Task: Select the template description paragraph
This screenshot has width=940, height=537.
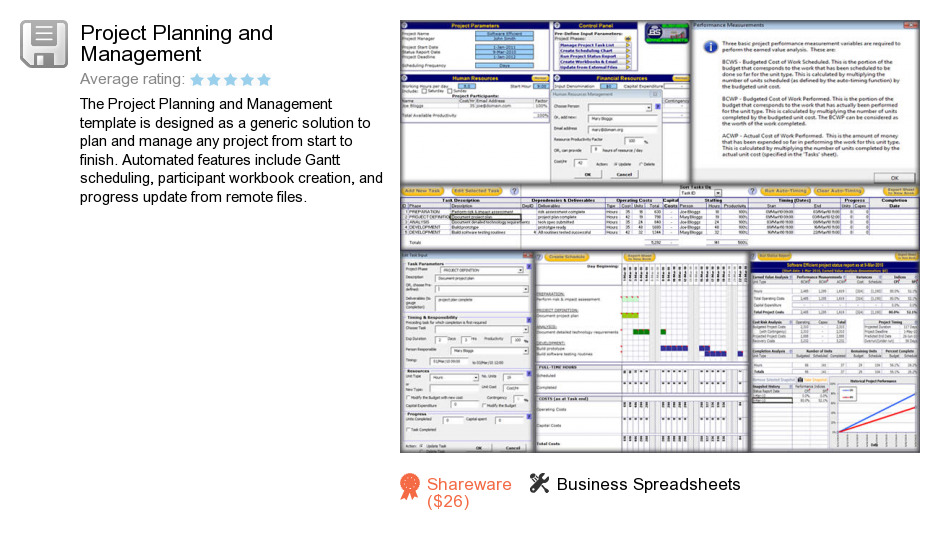Action: point(231,150)
